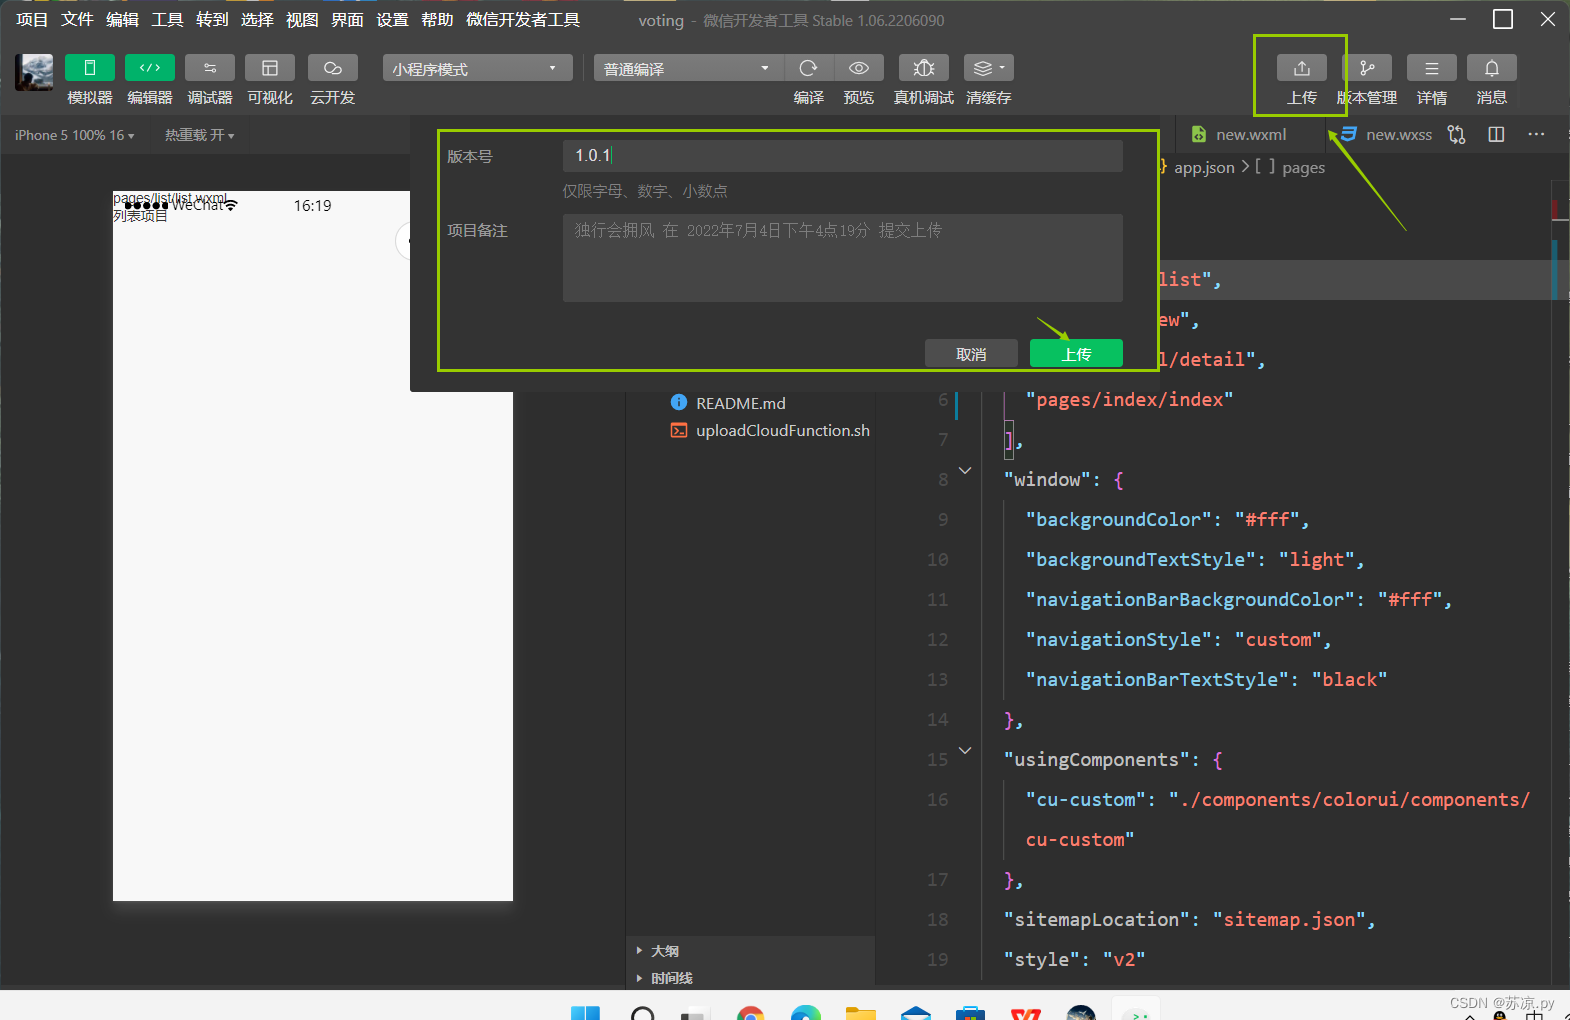Toggle the editor (编辑器) panel button
Screen dimensions: 1570x1020
pyautogui.click(x=150, y=67)
